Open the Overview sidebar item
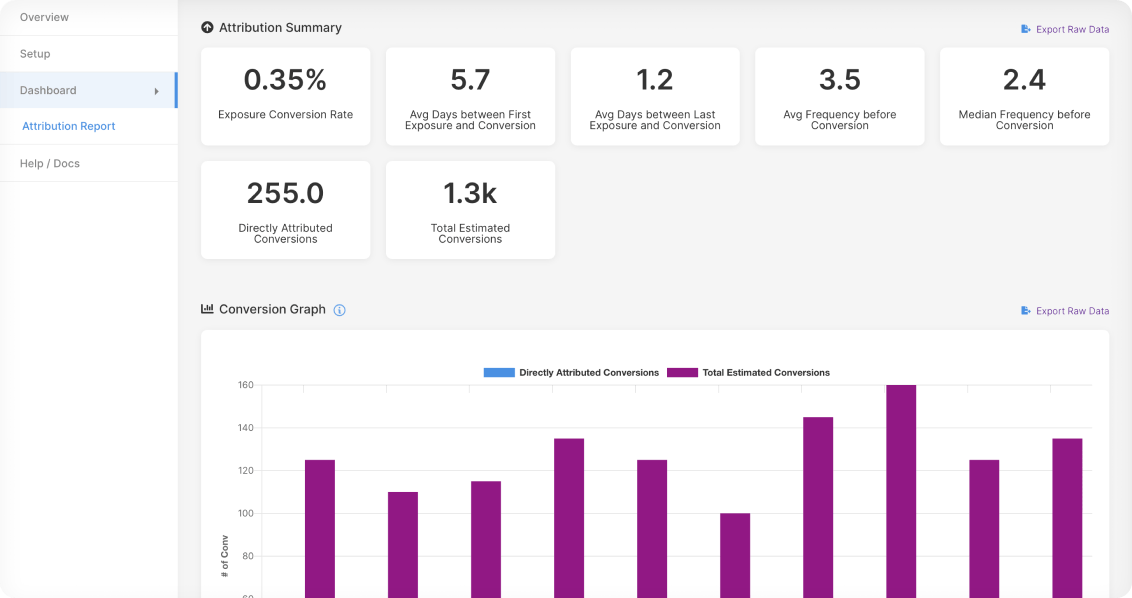 pyautogui.click(x=45, y=17)
